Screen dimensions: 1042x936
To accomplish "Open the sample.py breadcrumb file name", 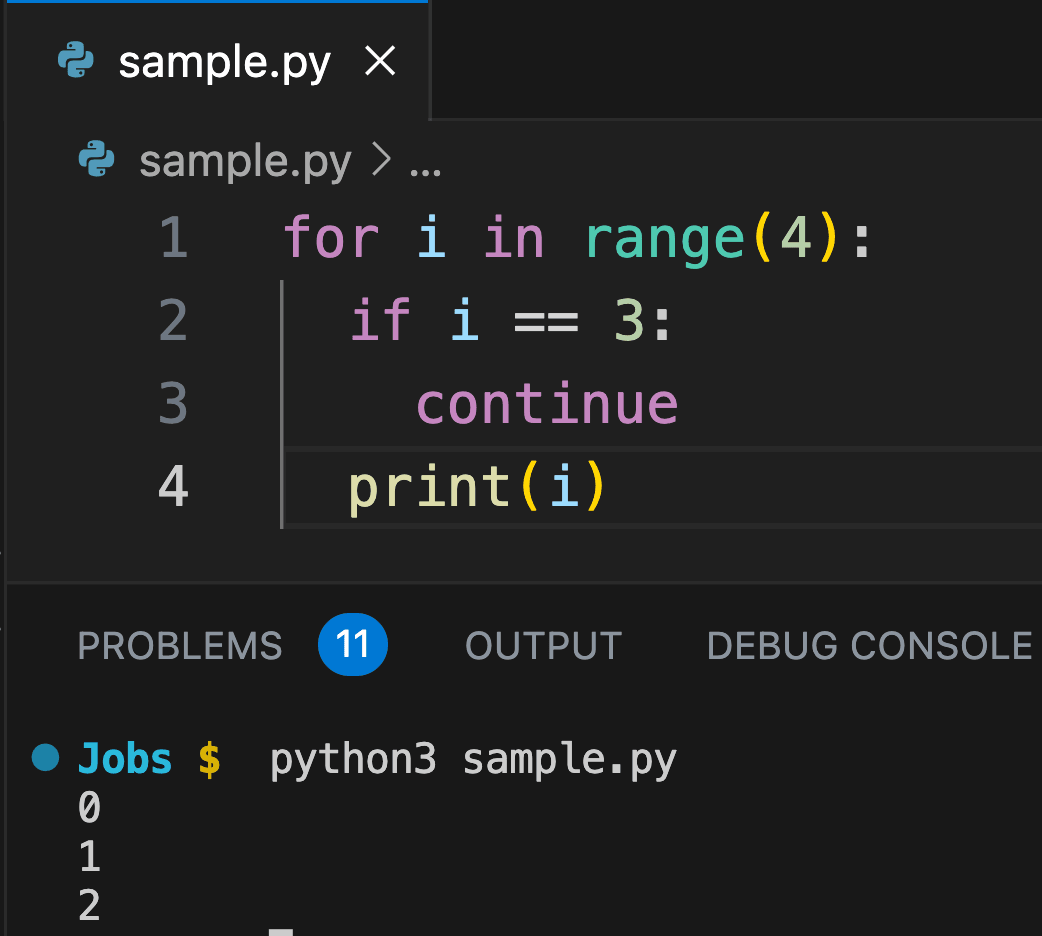I will point(245,161).
